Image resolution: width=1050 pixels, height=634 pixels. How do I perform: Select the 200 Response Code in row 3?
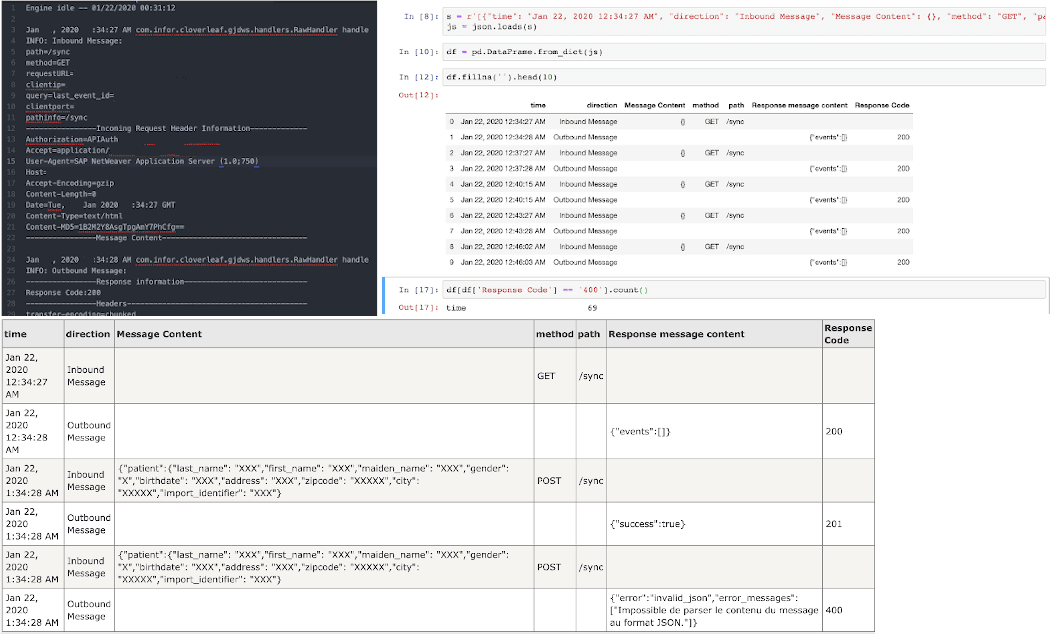[x=904, y=168]
